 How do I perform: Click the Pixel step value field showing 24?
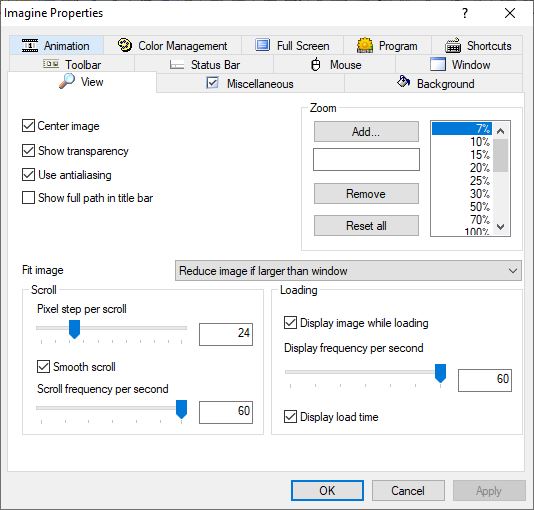tap(226, 334)
